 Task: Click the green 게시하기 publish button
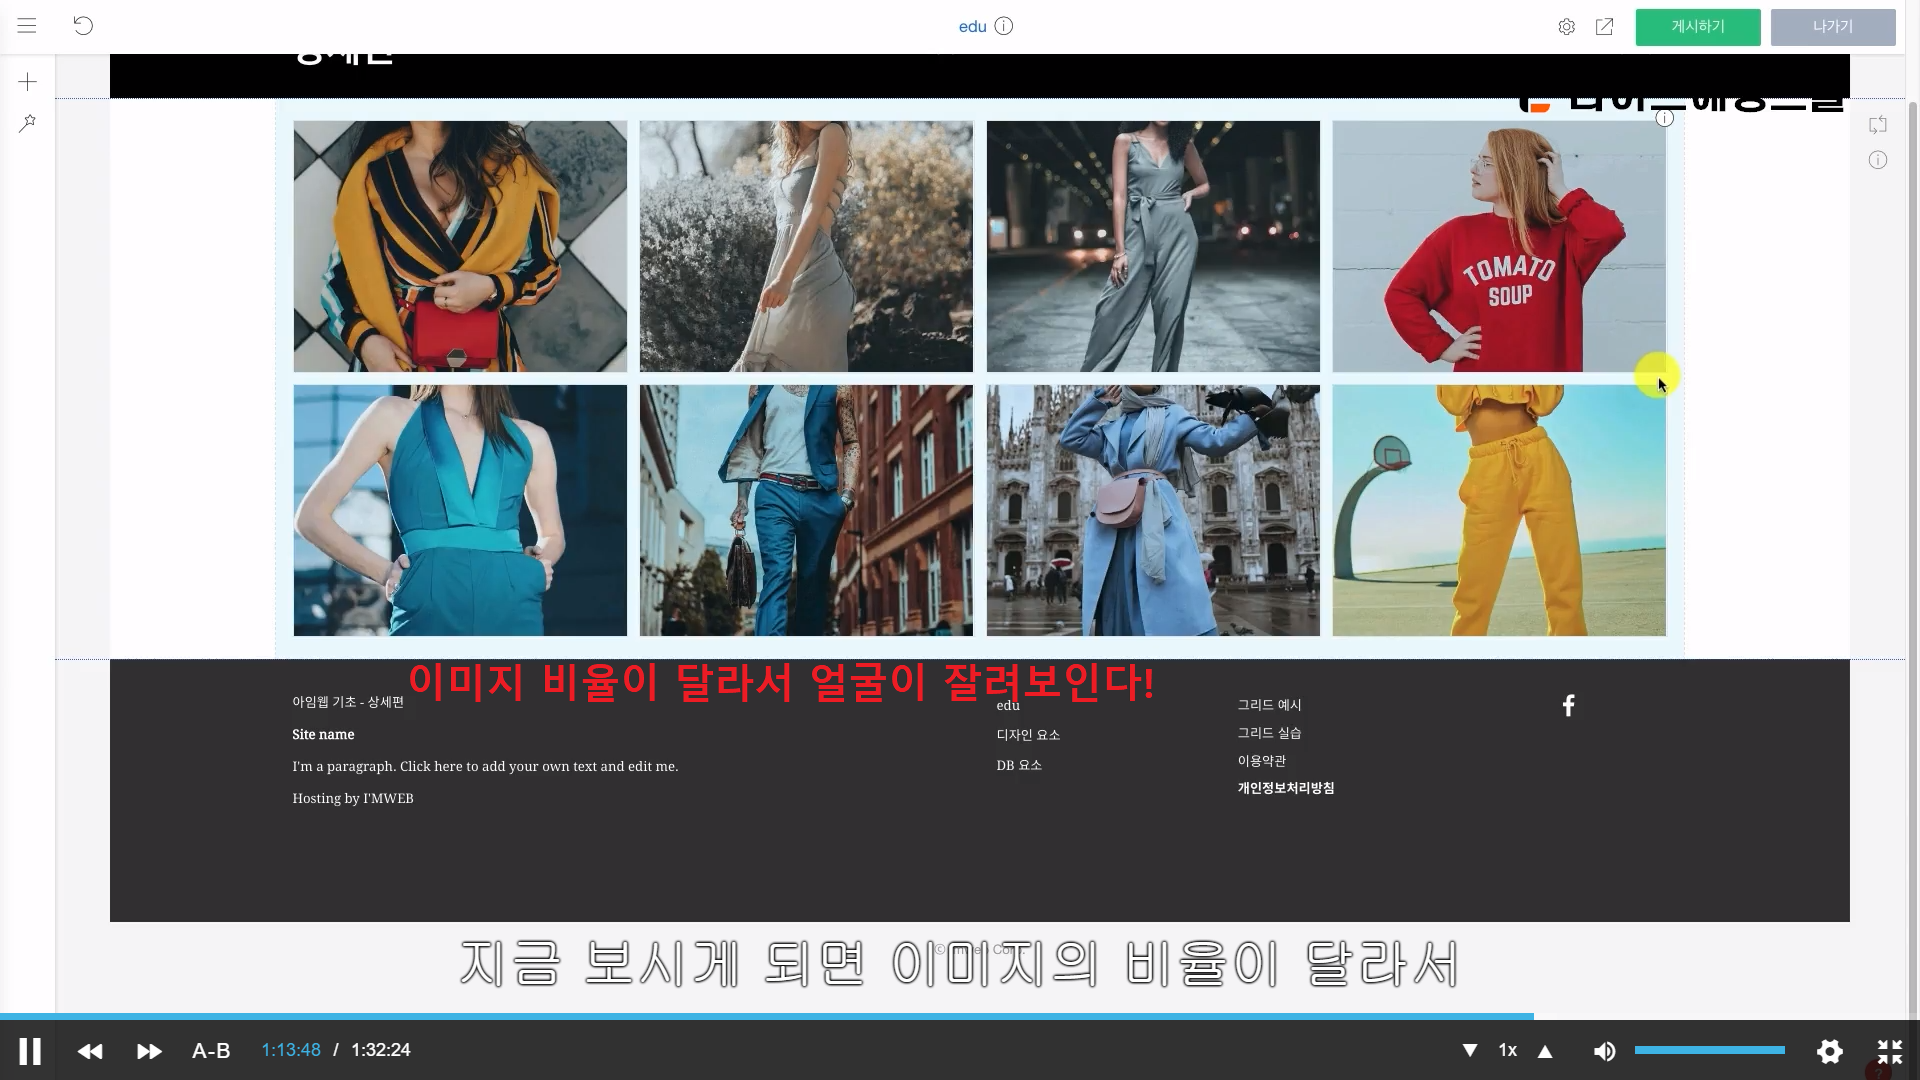click(x=1697, y=27)
